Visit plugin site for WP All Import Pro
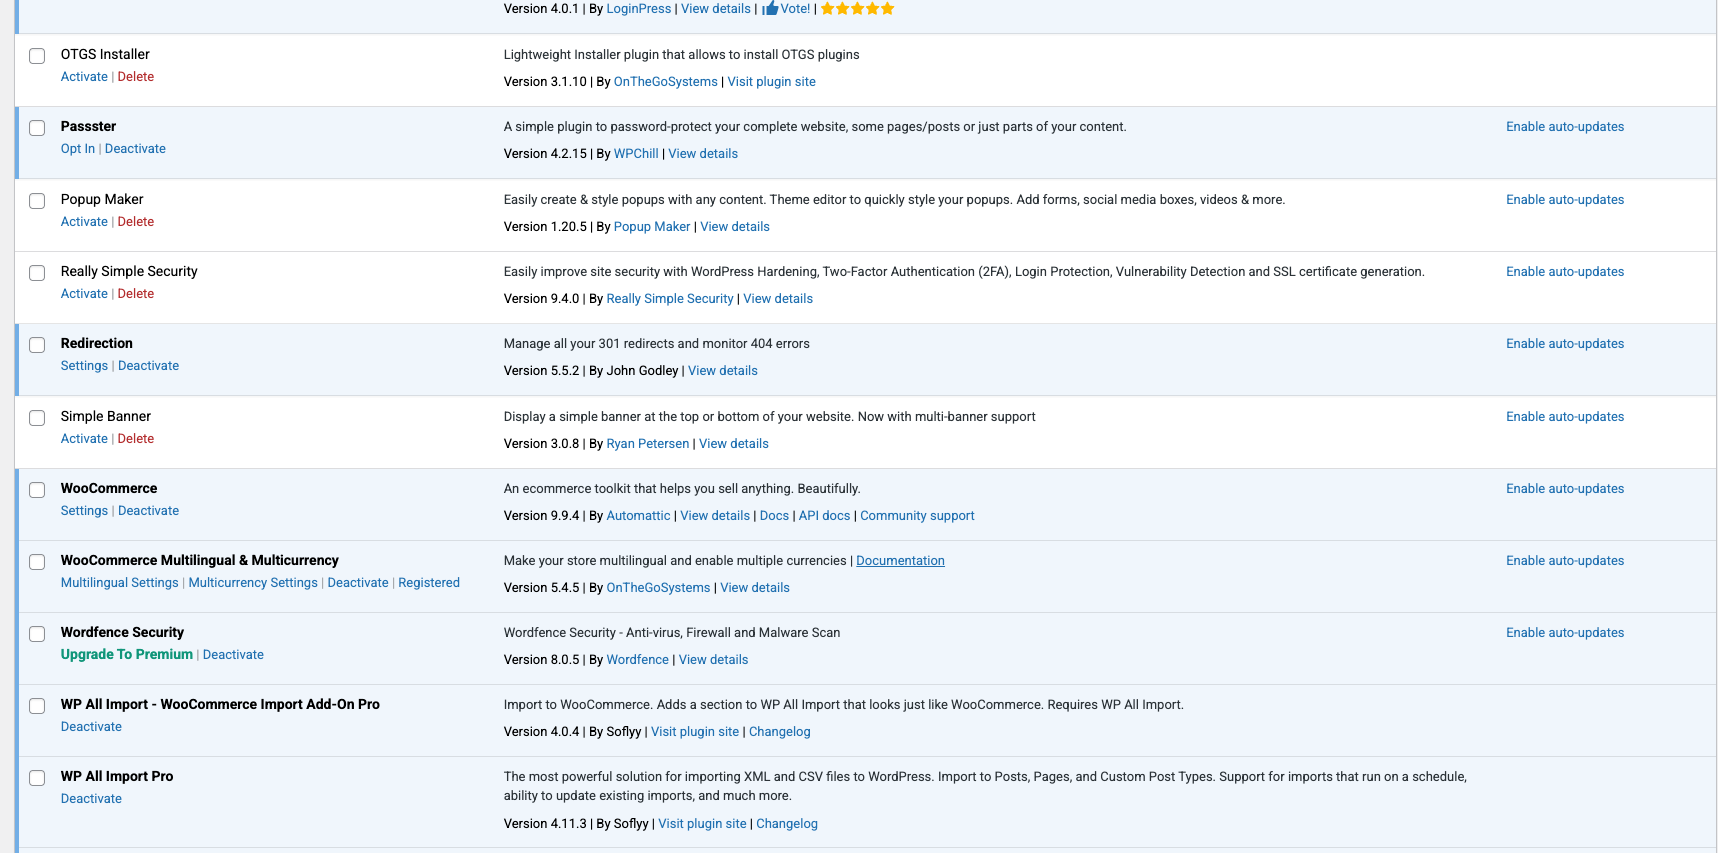Image resolution: width=1718 pixels, height=853 pixels. click(703, 824)
